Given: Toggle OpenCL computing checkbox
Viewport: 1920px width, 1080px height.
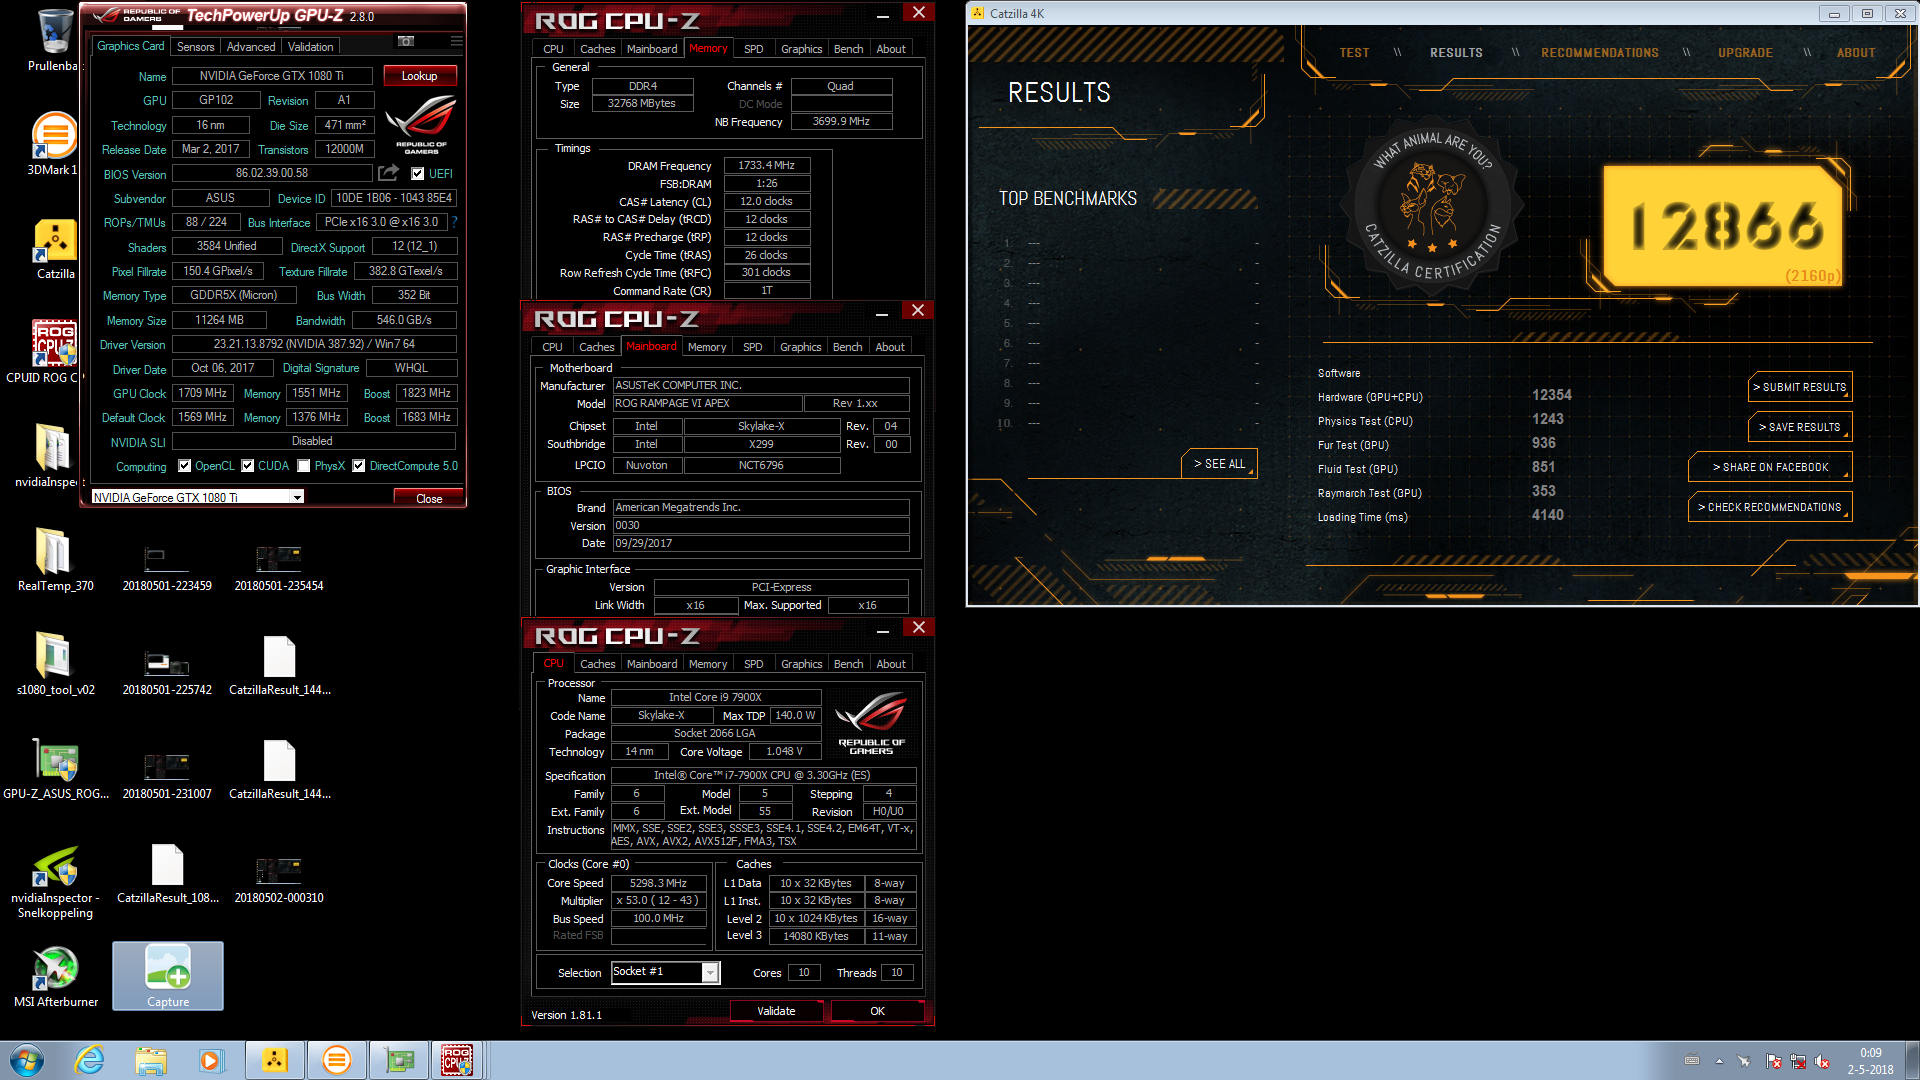Looking at the screenshot, I should pyautogui.click(x=184, y=466).
